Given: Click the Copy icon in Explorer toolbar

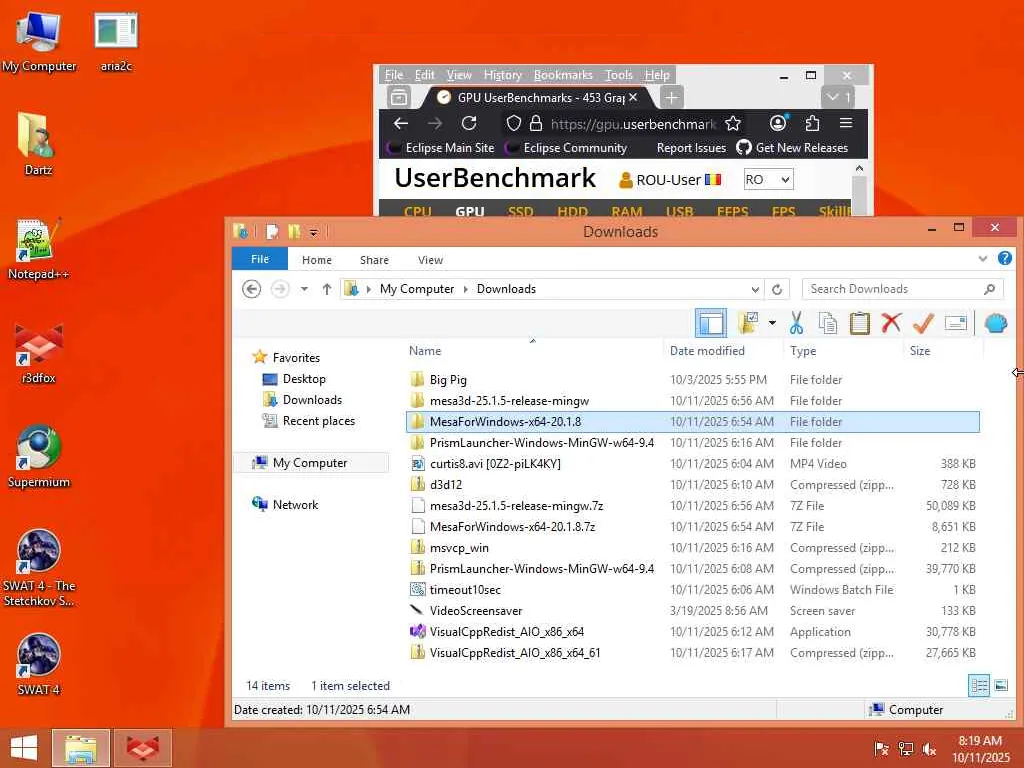Looking at the screenshot, I should click(827, 323).
